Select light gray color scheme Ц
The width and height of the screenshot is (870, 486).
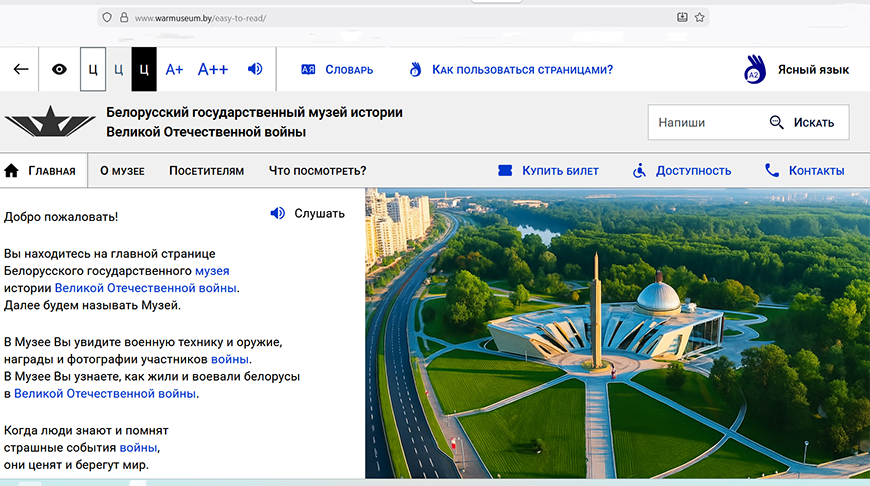click(x=118, y=69)
